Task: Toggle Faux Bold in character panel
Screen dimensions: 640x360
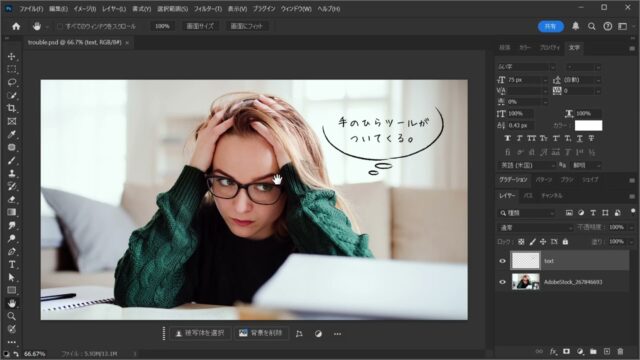Action: (508, 138)
